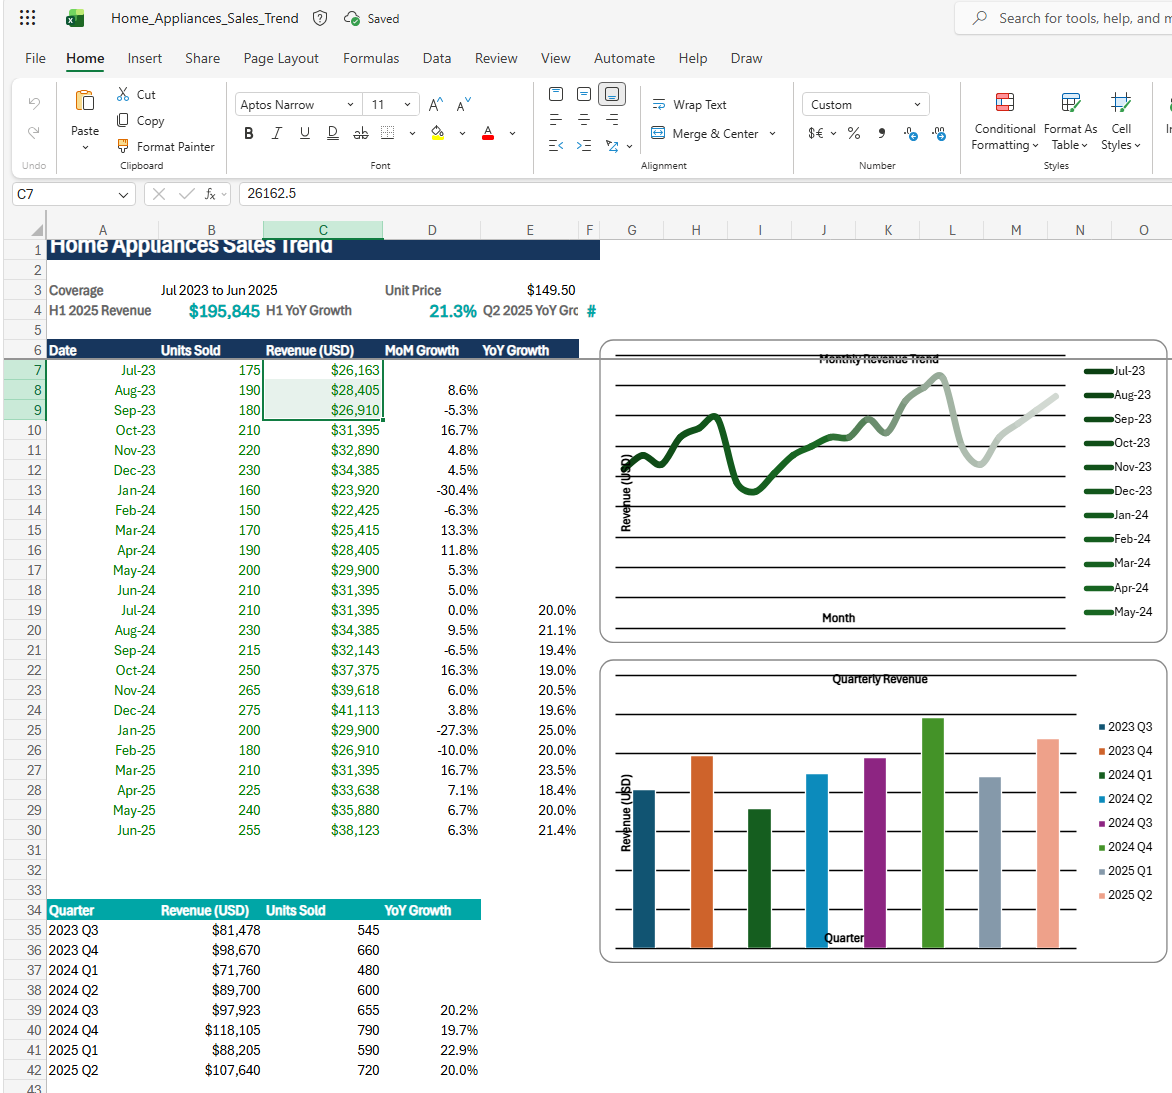Click the Saved status indicator
The image size is (1172, 1093).
371,18
